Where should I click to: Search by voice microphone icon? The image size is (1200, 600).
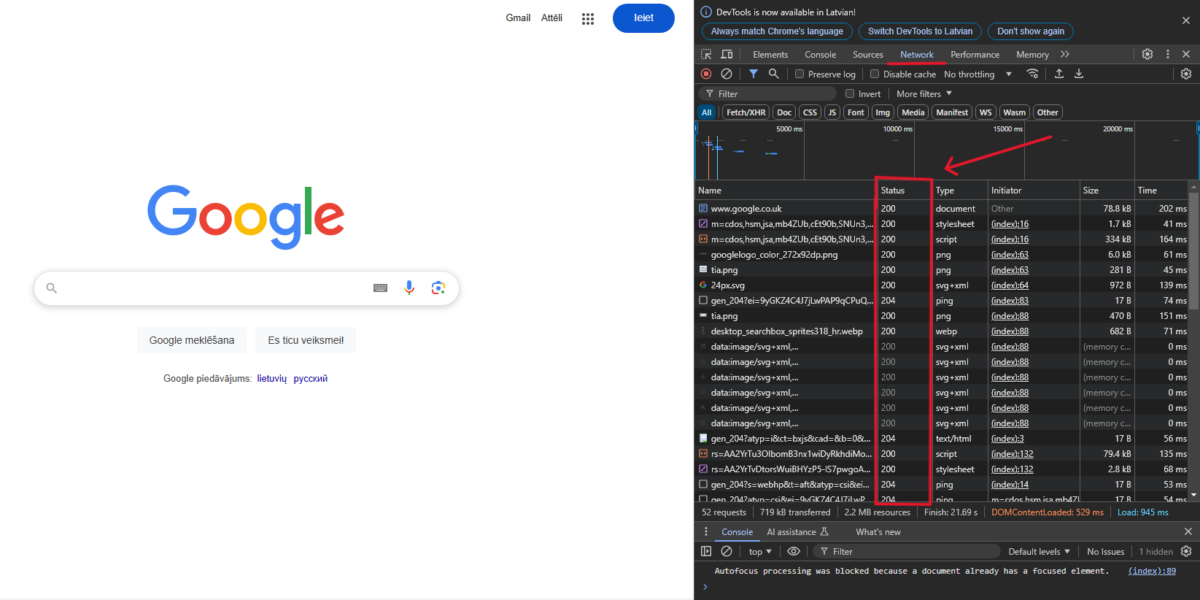pyautogui.click(x=409, y=288)
